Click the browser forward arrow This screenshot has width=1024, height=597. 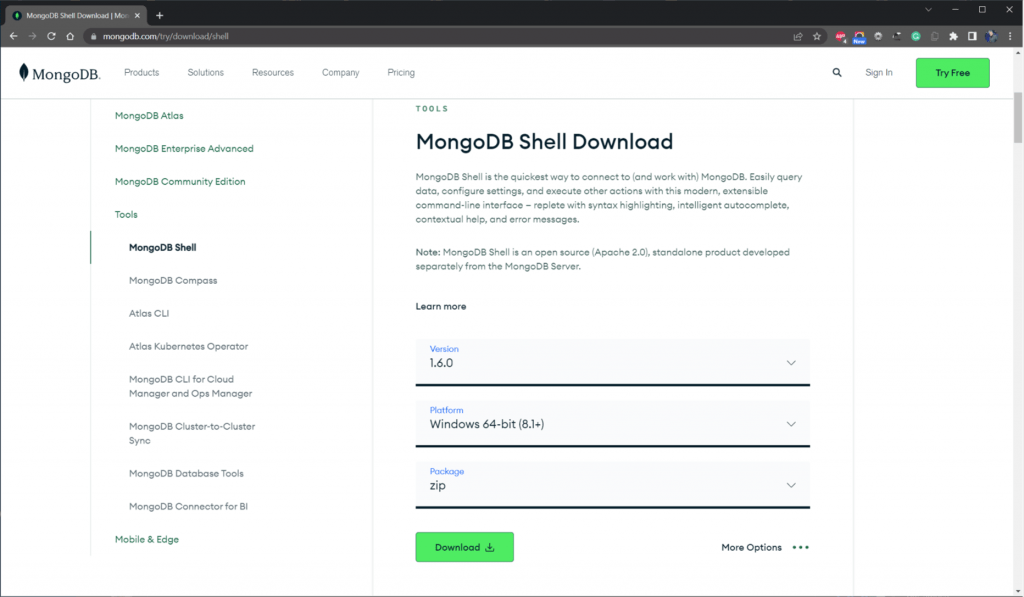tap(32, 37)
